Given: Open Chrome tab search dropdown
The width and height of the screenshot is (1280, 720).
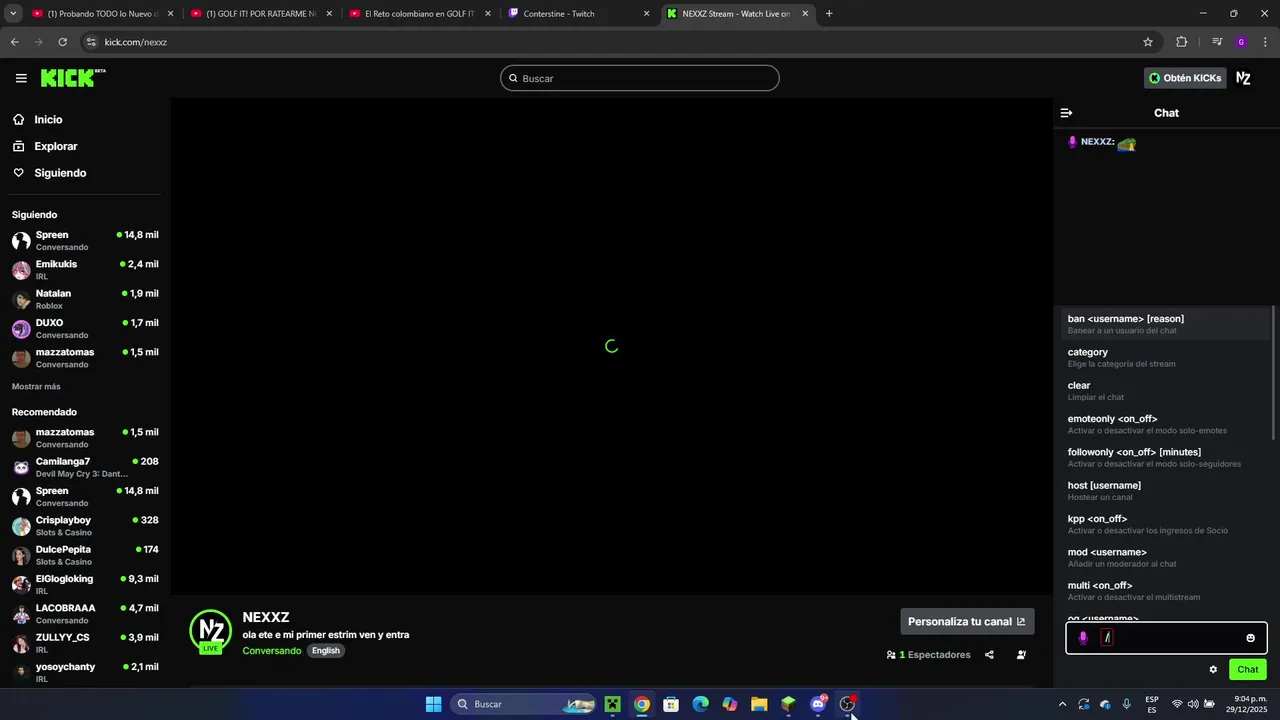Looking at the screenshot, I should [13, 14].
